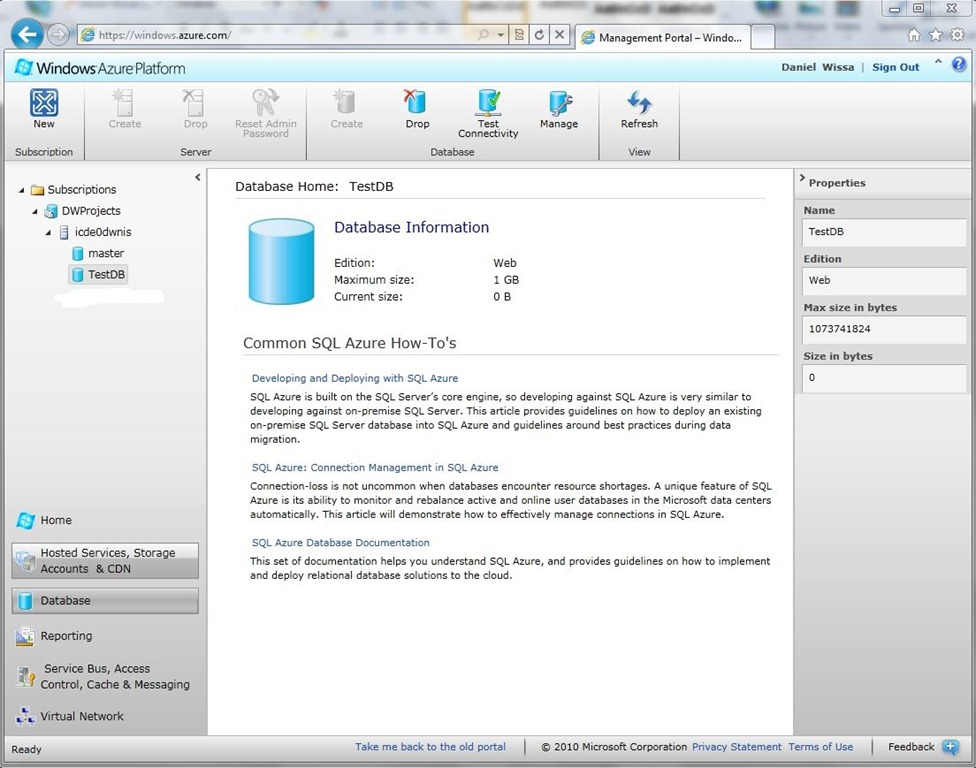
Task: Click the search magnifier in address bar
Action: click(x=483, y=35)
